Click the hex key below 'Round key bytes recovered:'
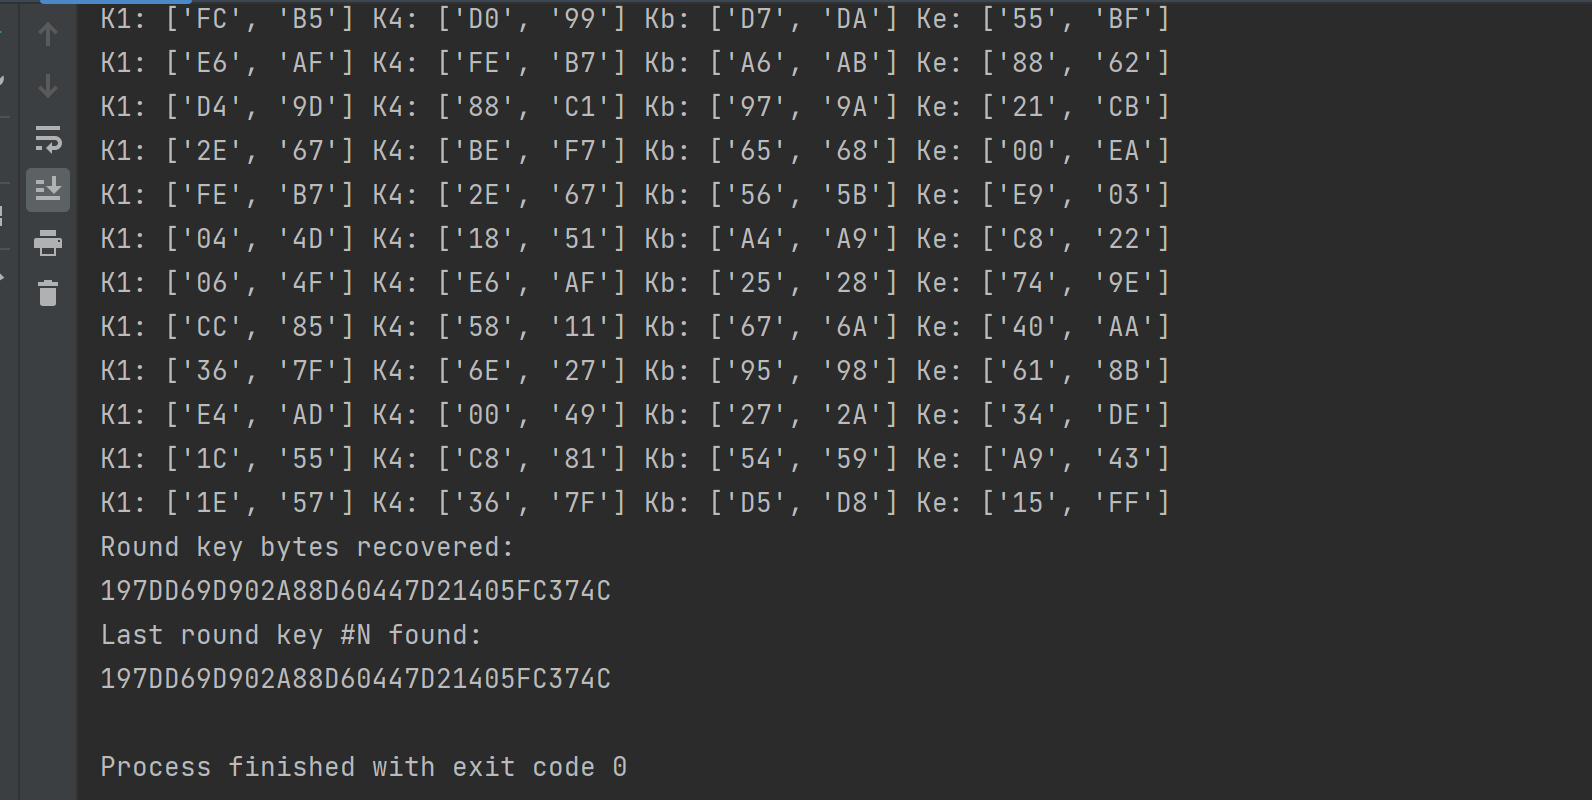1592x800 pixels. pyautogui.click(x=355, y=591)
